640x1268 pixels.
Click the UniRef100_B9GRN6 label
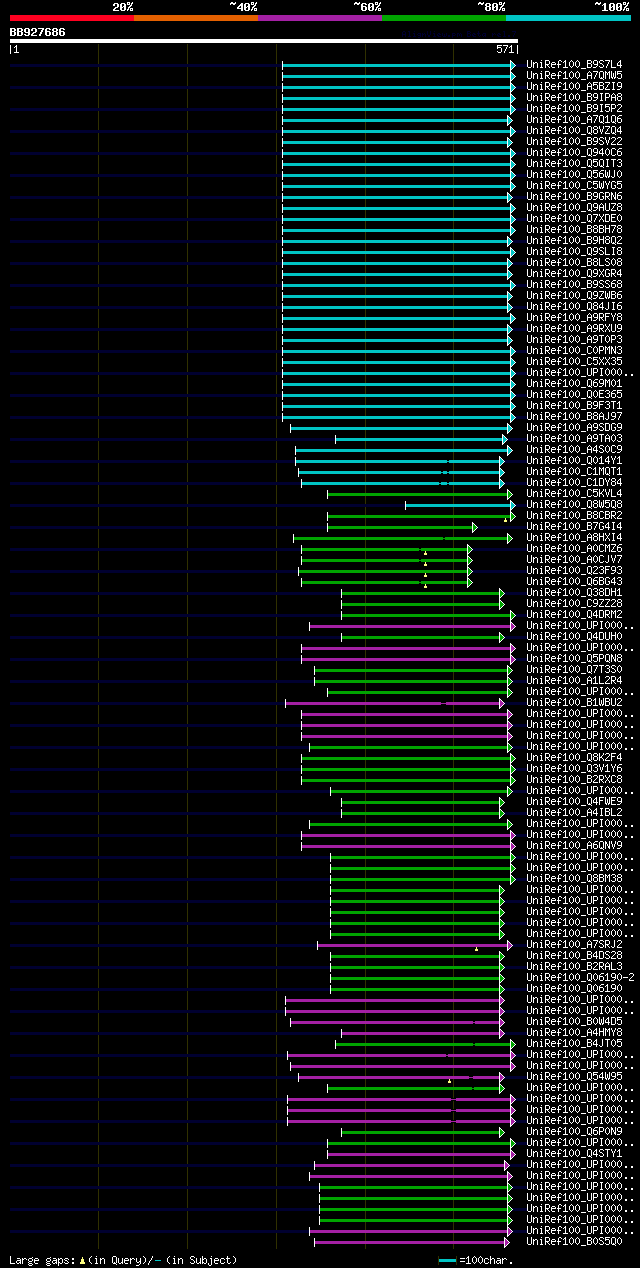(x=574, y=196)
